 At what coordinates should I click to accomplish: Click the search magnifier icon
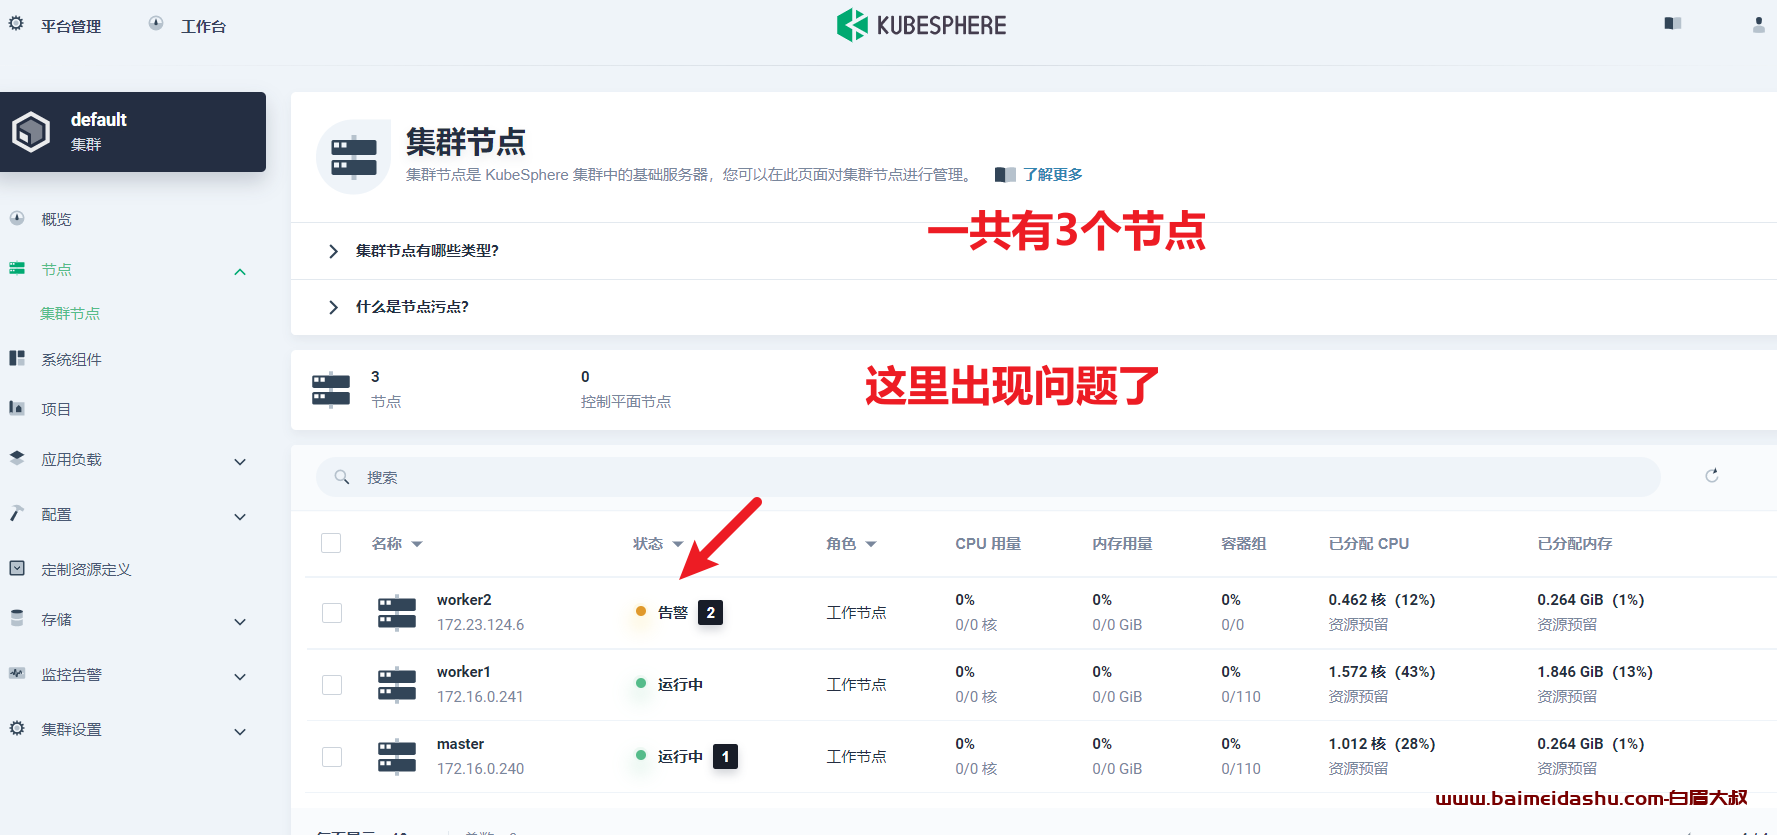(342, 477)
